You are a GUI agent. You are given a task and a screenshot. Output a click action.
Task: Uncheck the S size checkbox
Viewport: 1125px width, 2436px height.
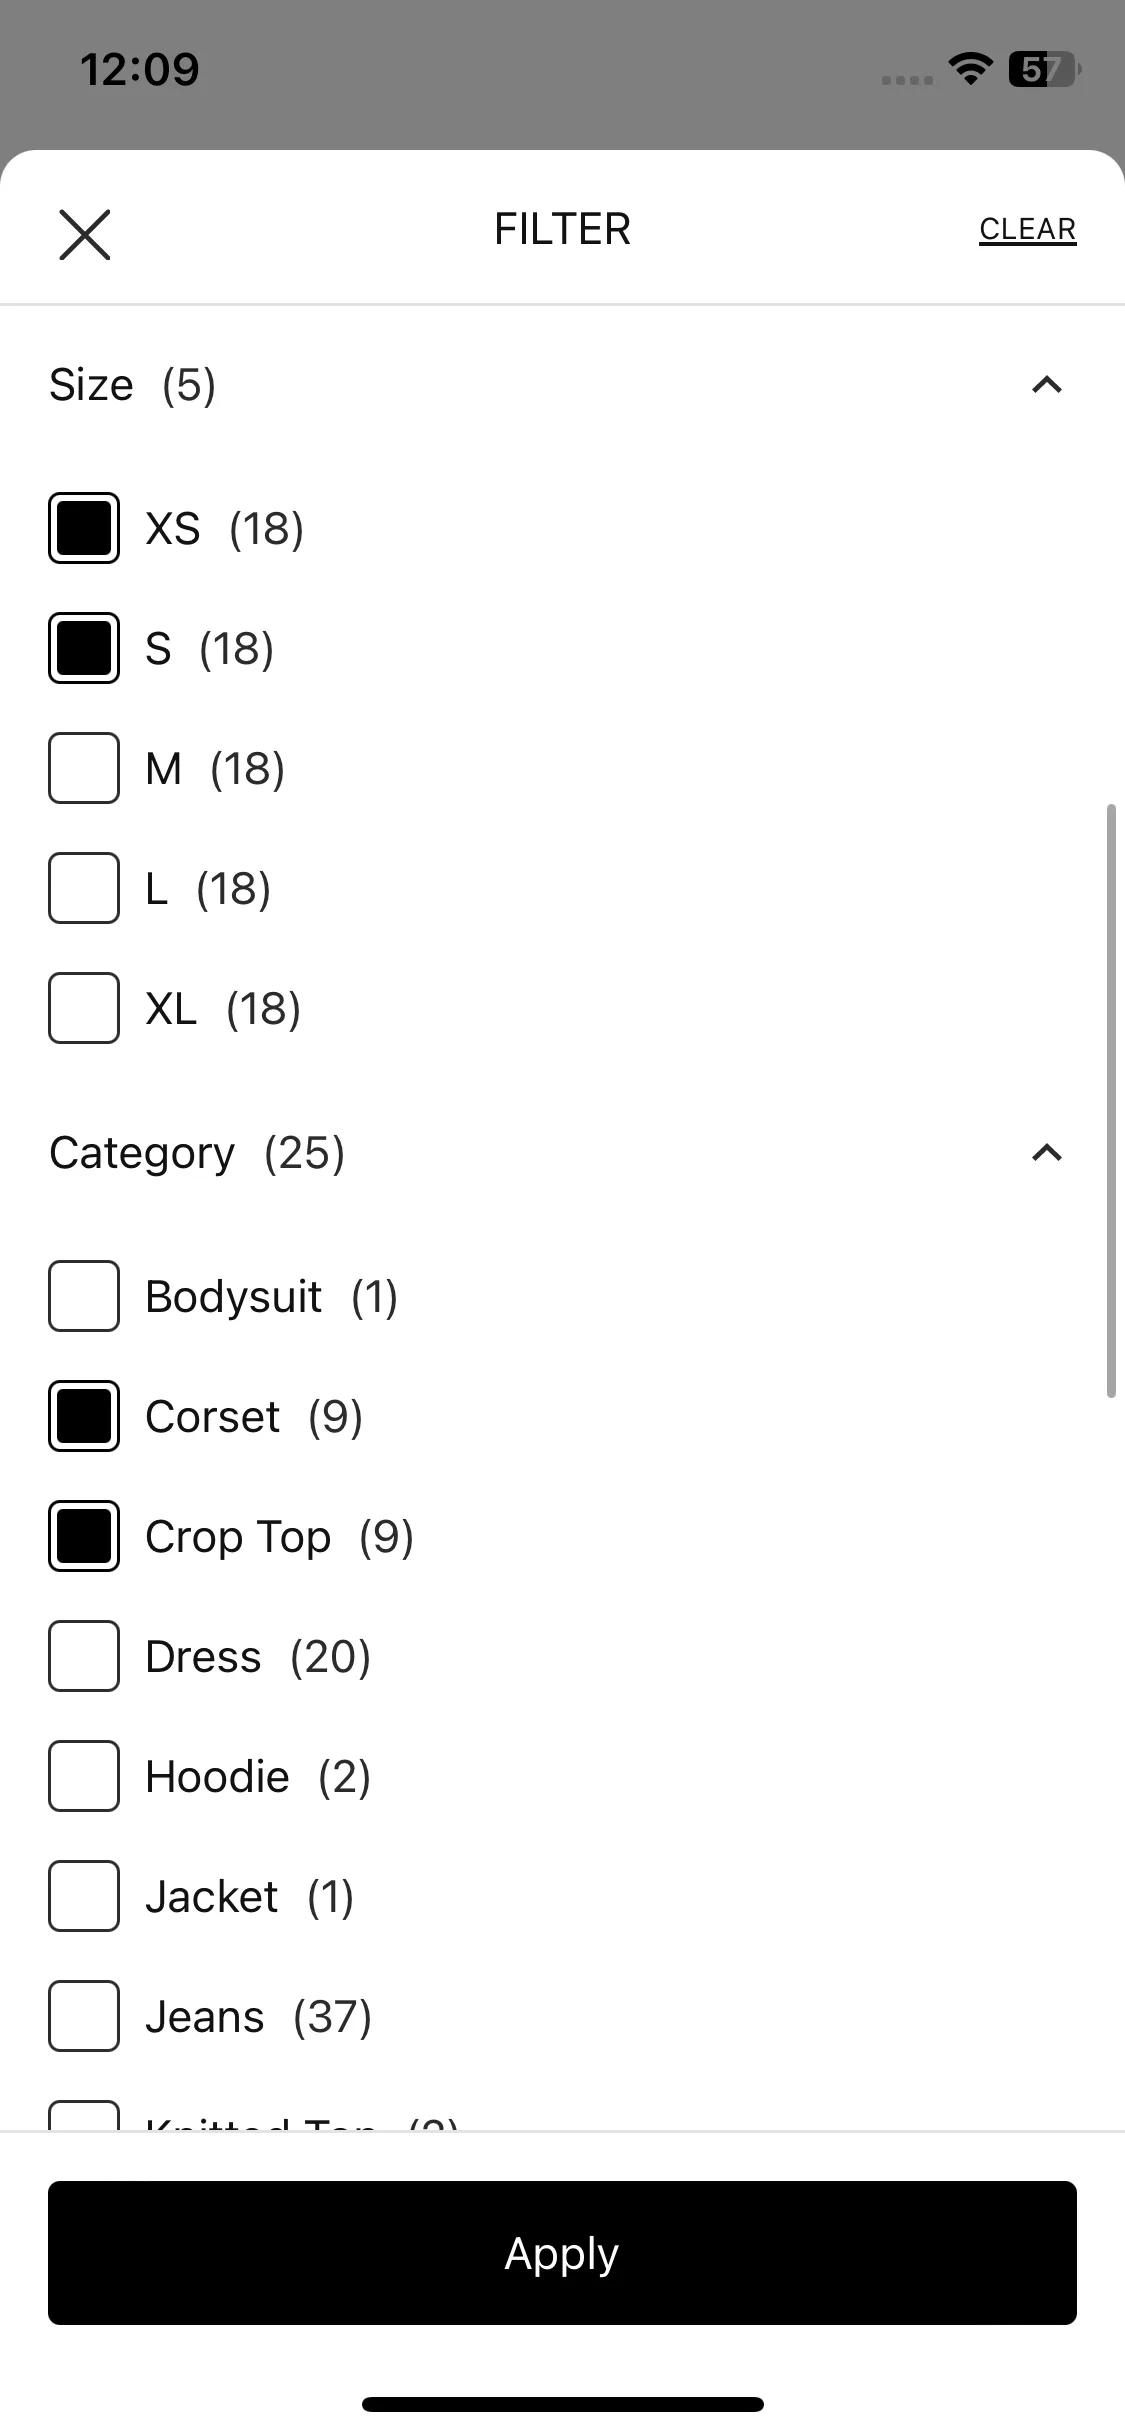[84, 648]
